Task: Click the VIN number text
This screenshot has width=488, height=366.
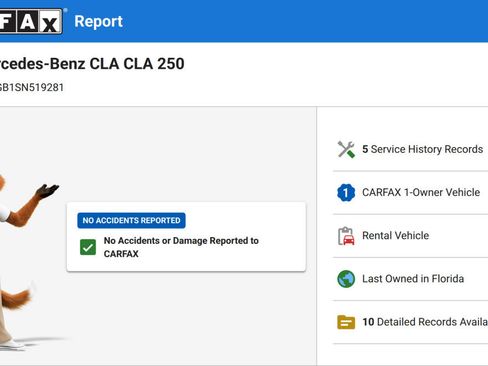Action: point(32,87)
